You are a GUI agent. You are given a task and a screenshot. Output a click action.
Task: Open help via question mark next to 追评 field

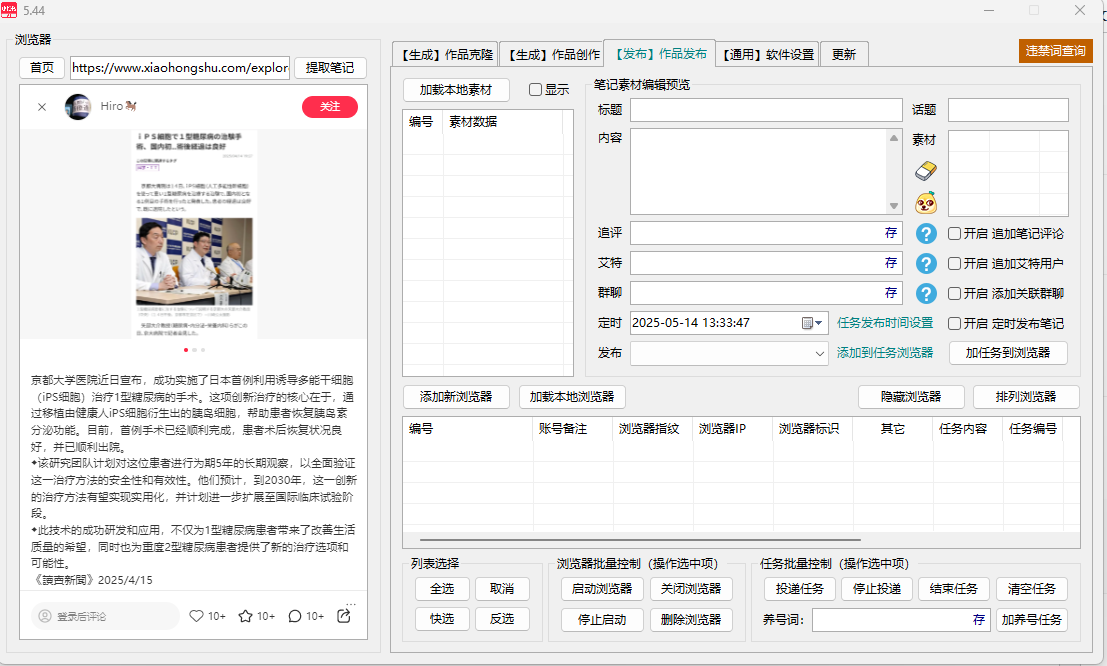(925, 233)
